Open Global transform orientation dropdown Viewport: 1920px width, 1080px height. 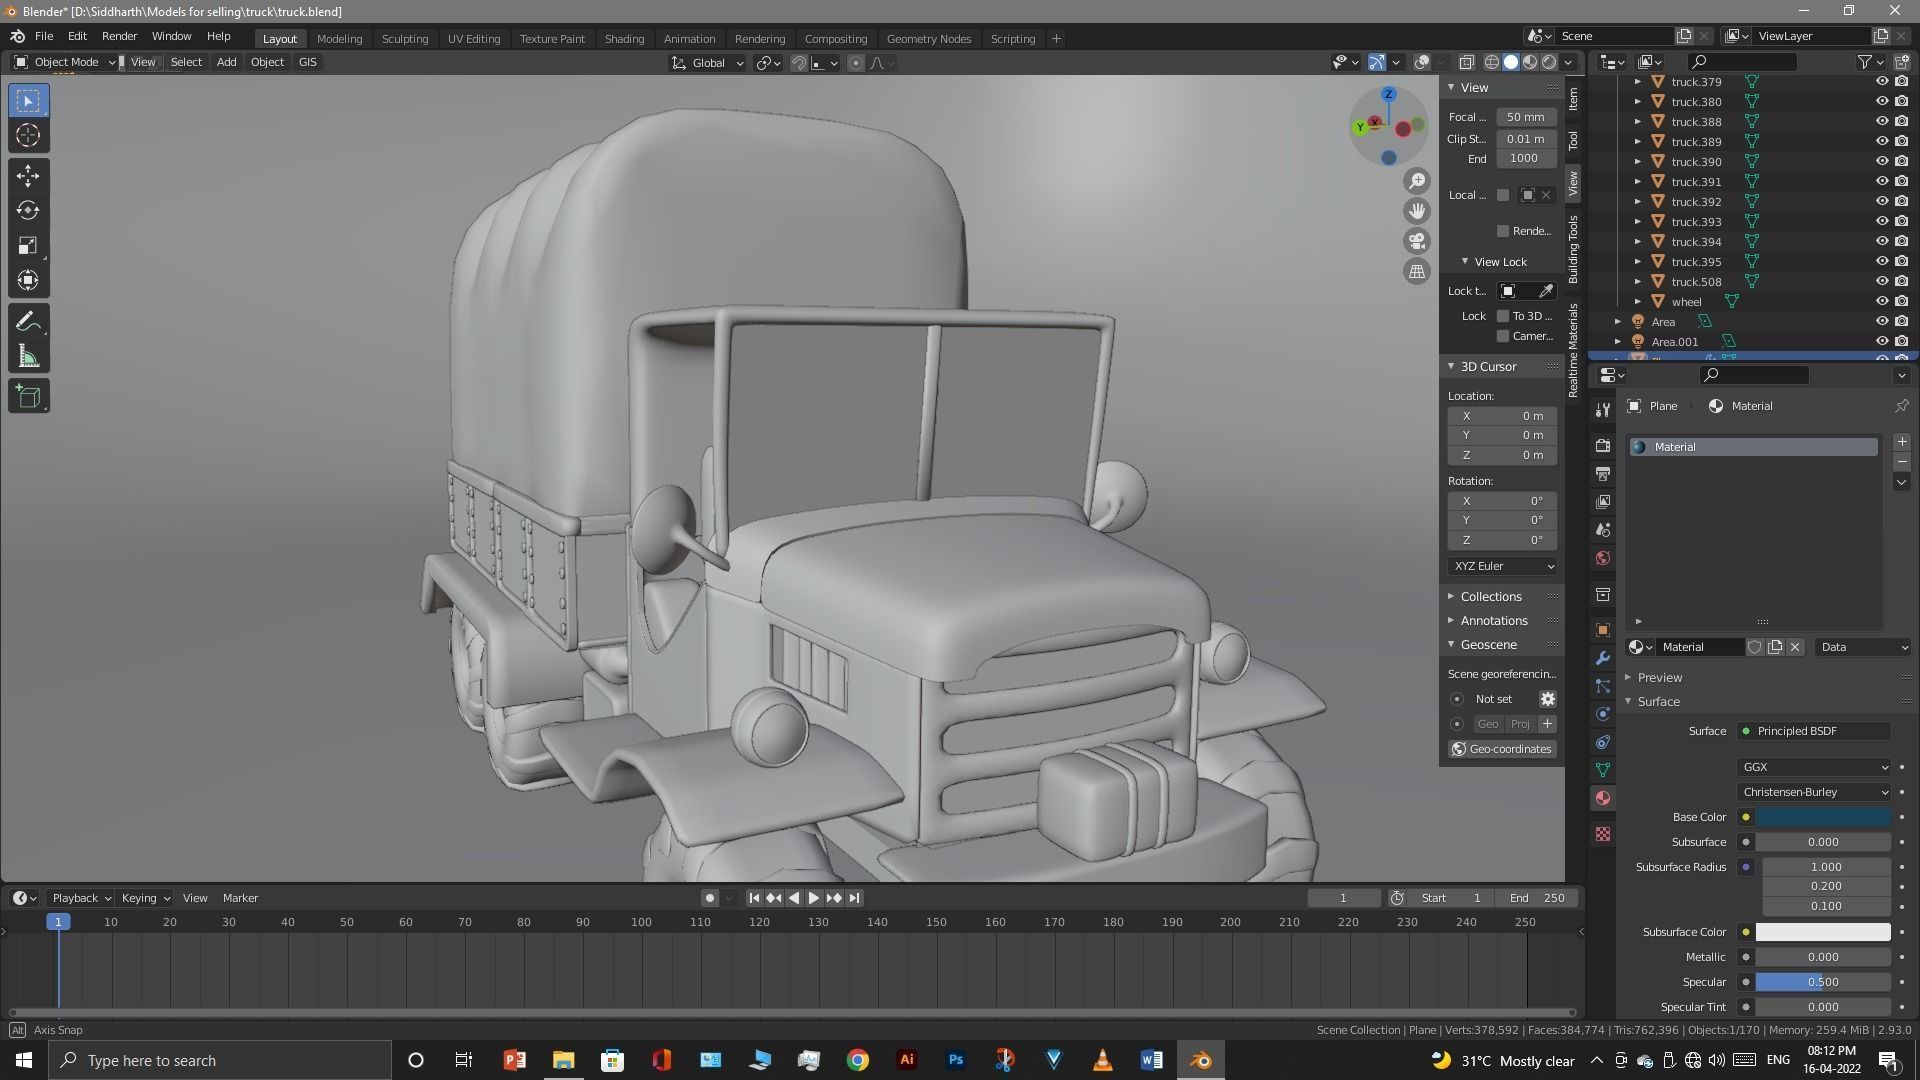coord(708,63)
